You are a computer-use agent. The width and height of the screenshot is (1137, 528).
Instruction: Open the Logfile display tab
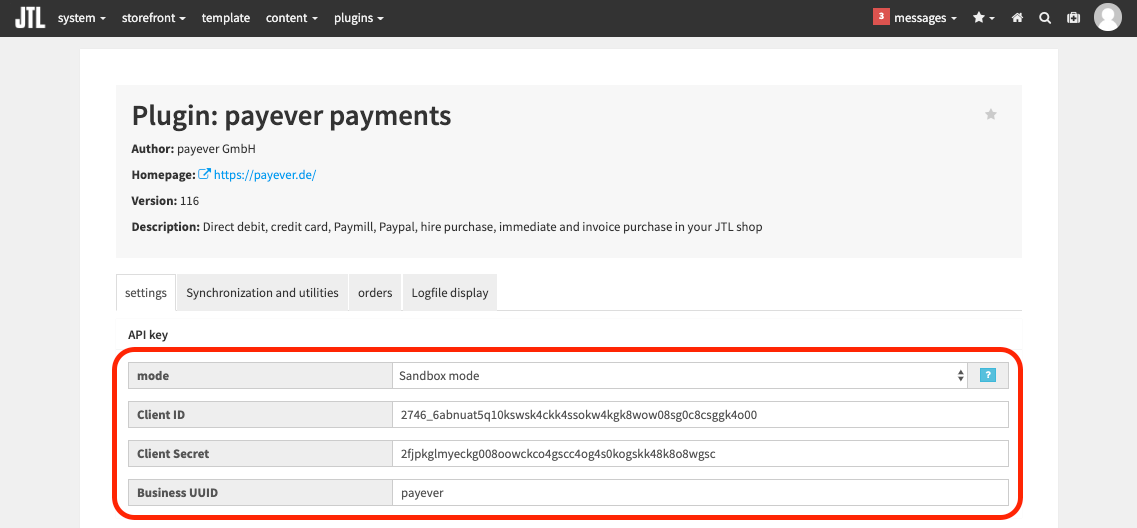pyautogui.click(x=450, y=293)
